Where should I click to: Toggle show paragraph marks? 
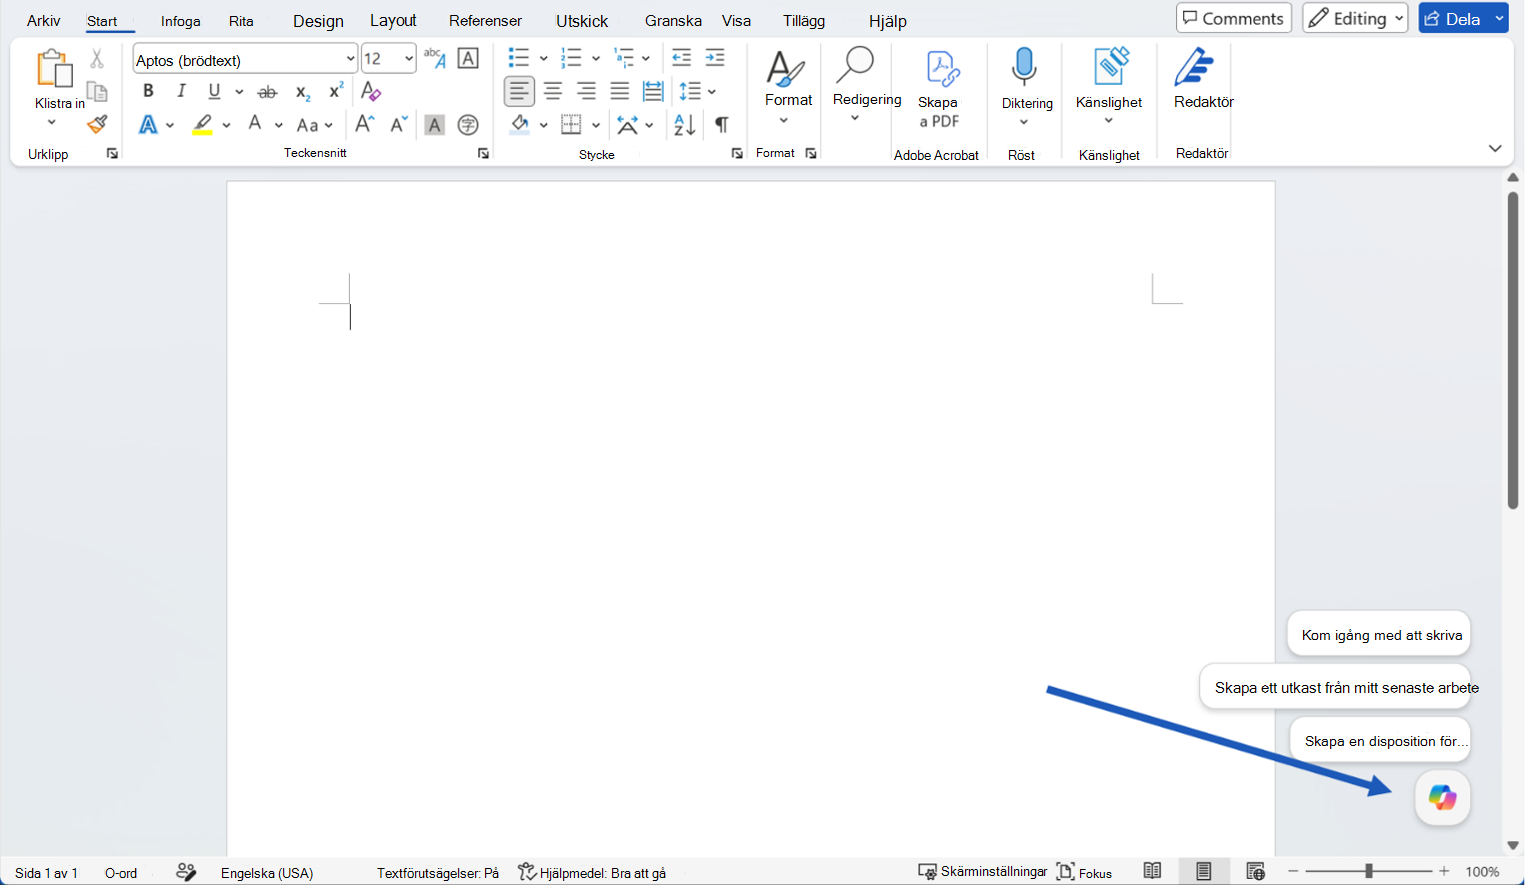(x=721, y=125)
